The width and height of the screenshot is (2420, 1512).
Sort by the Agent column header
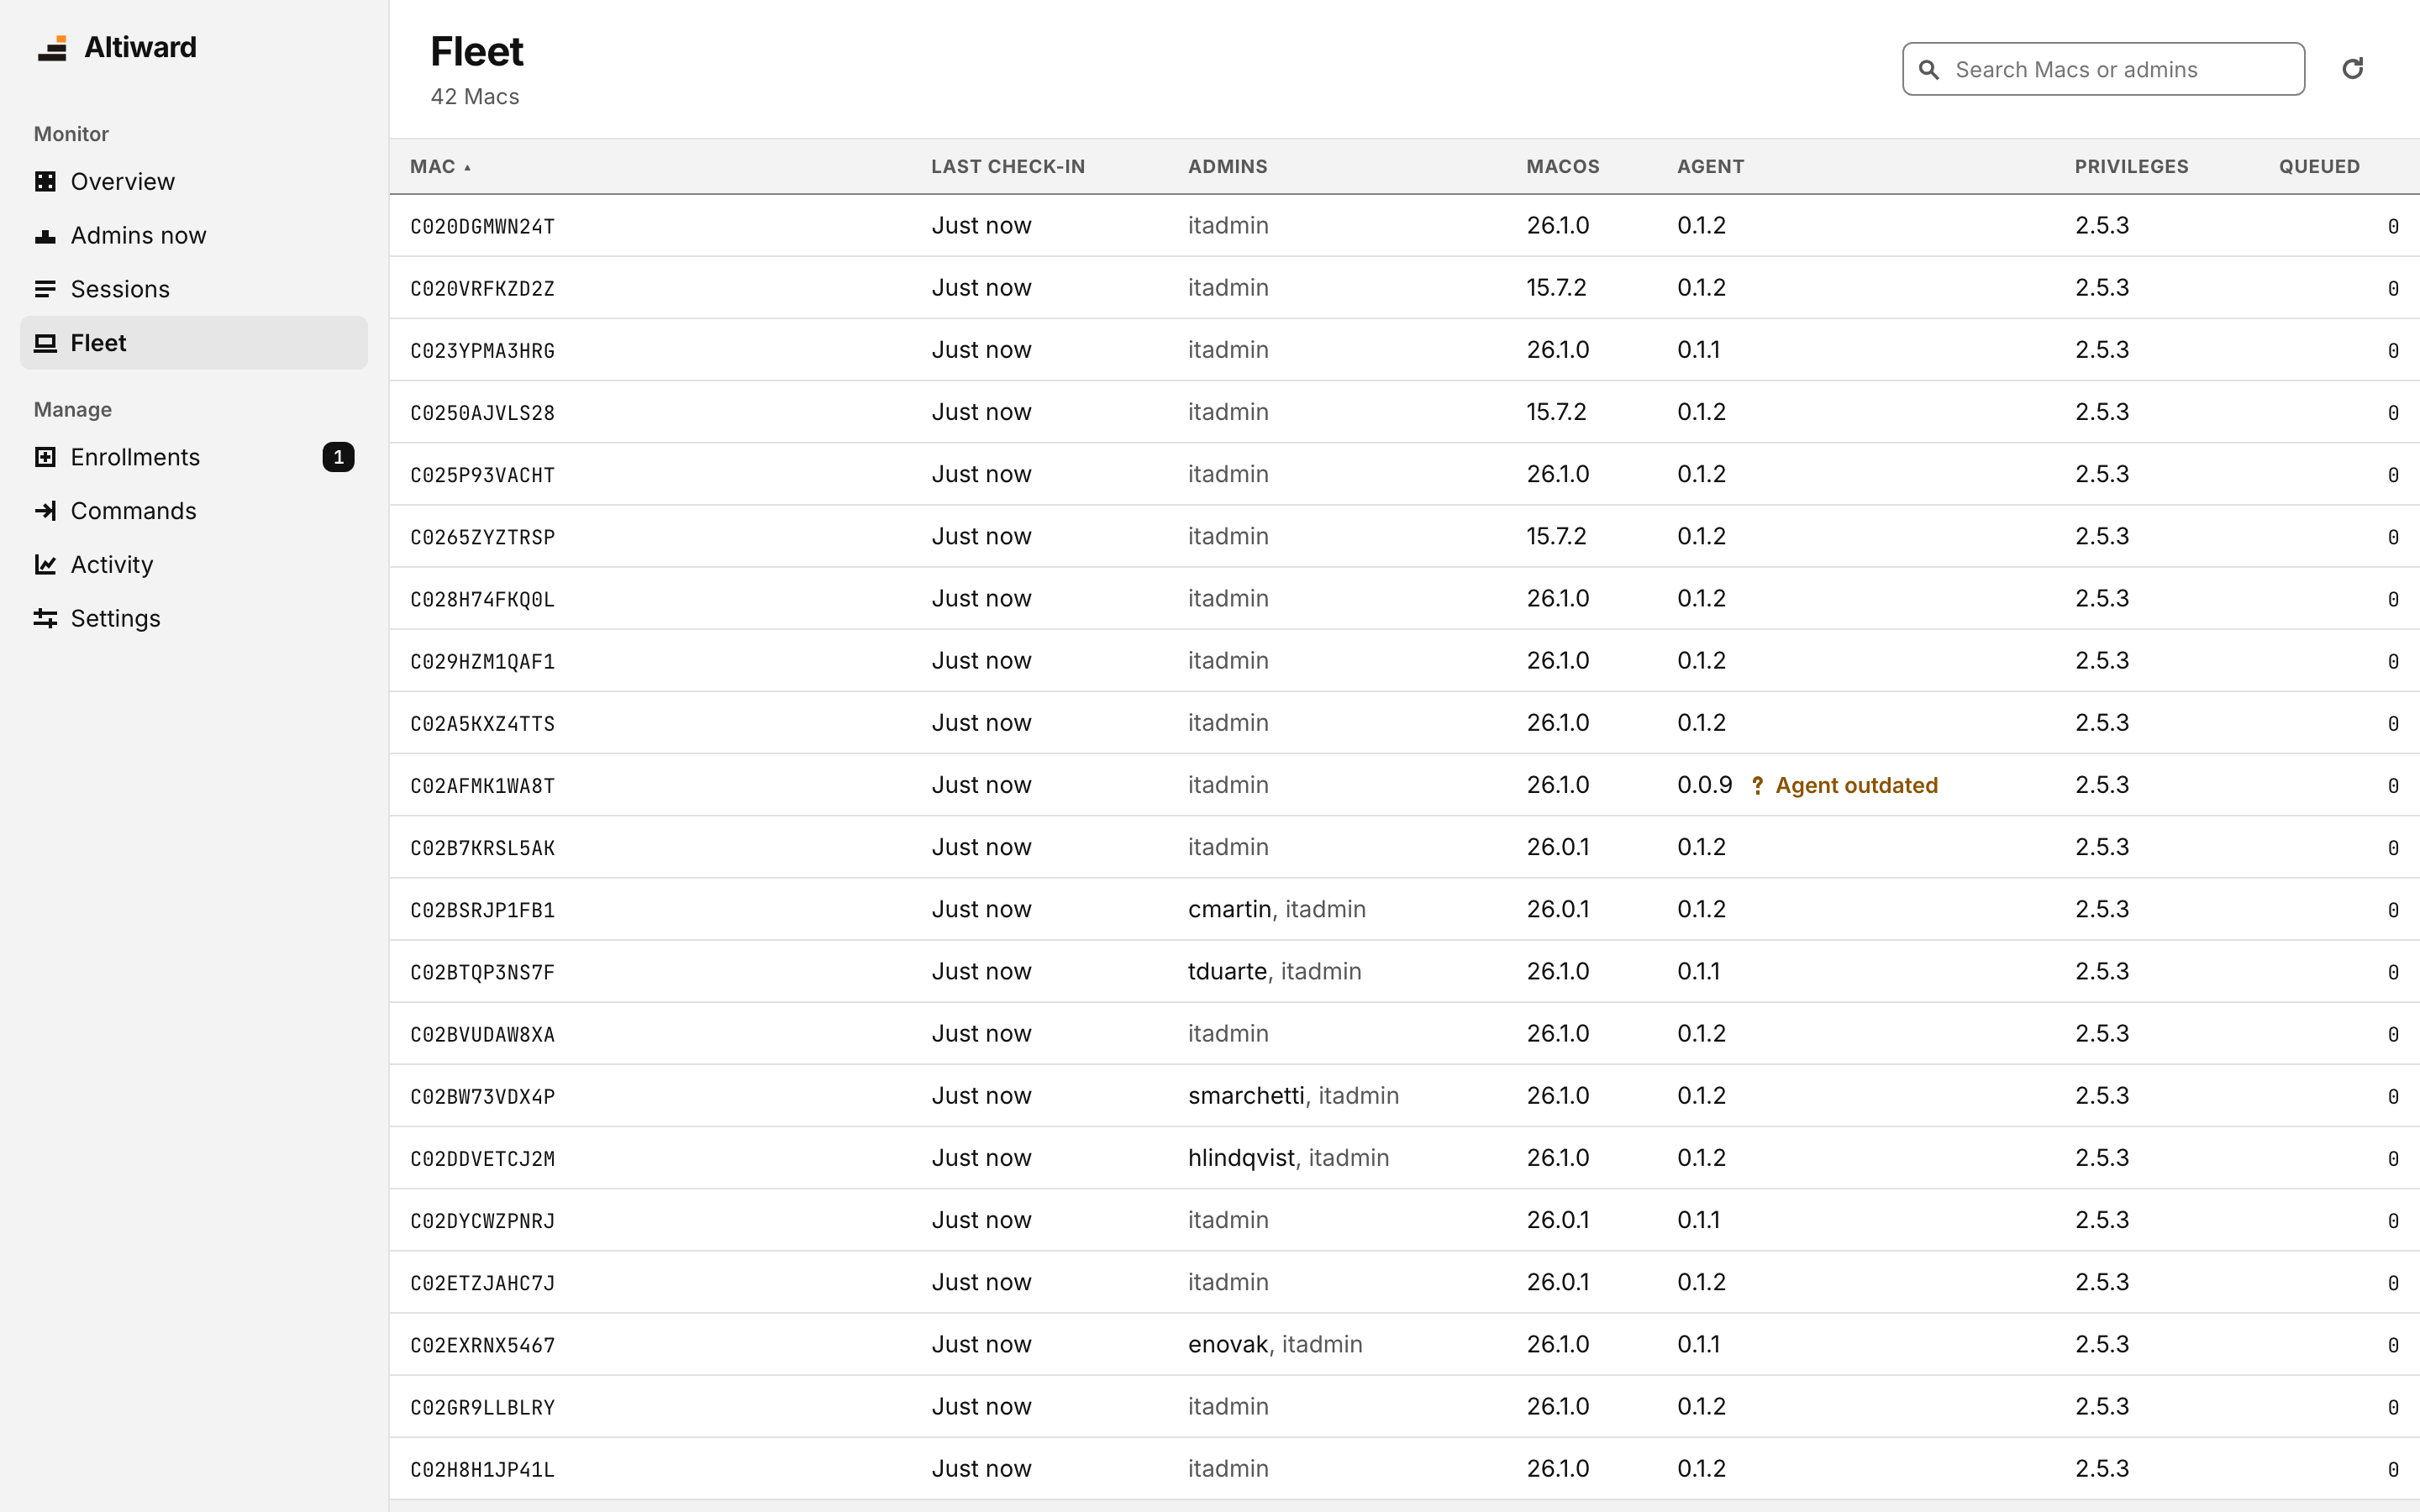1710,167
